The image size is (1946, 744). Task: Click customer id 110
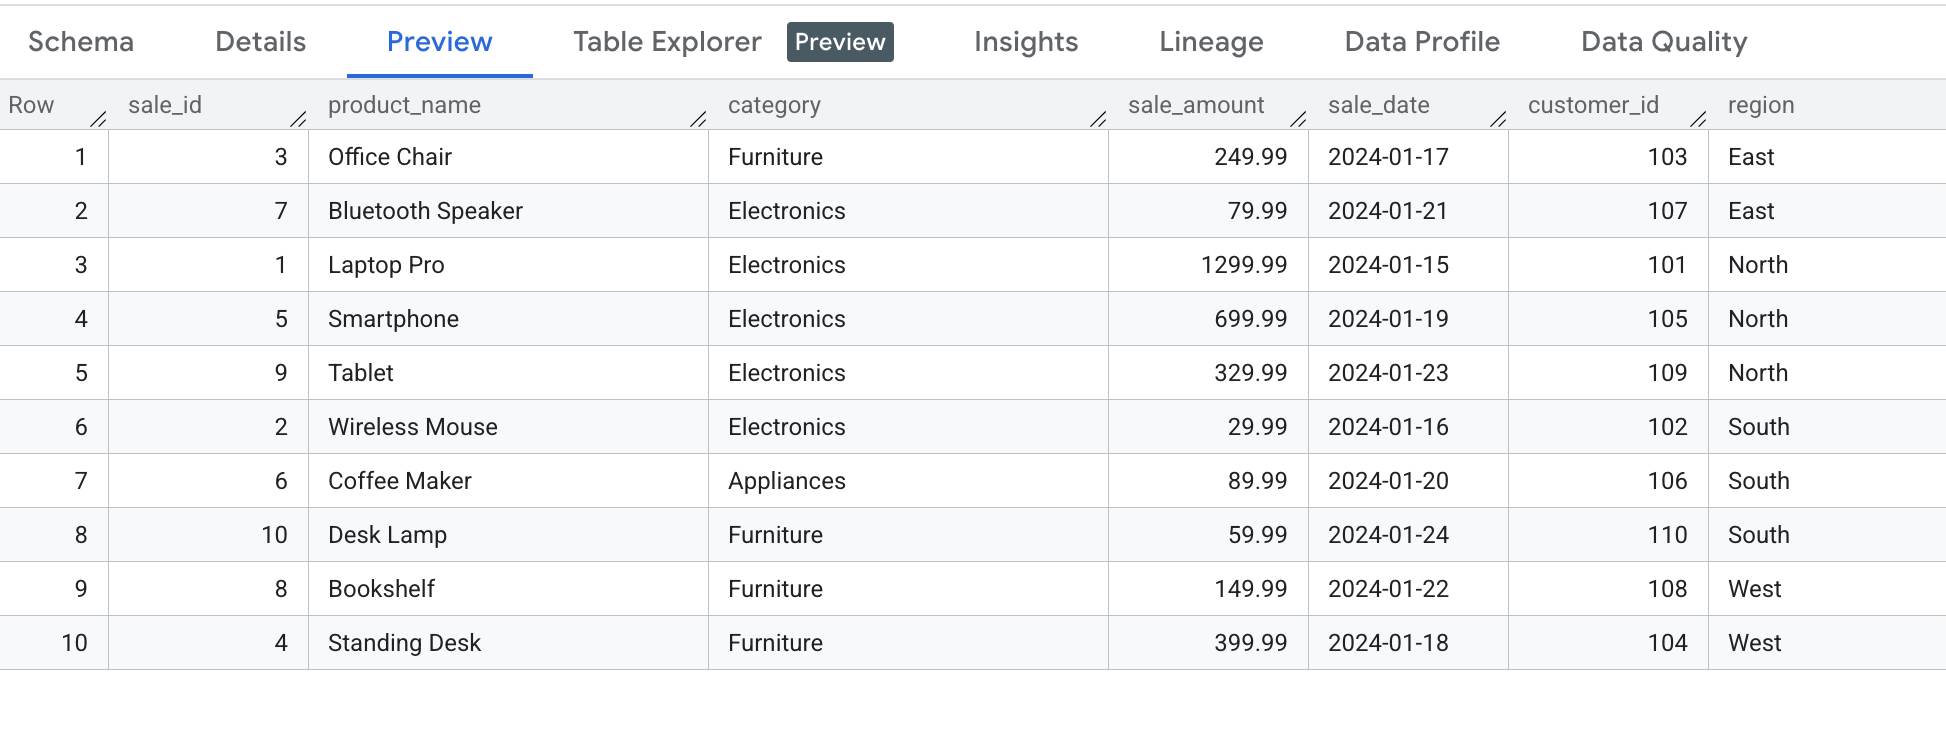coord(1667,535)
